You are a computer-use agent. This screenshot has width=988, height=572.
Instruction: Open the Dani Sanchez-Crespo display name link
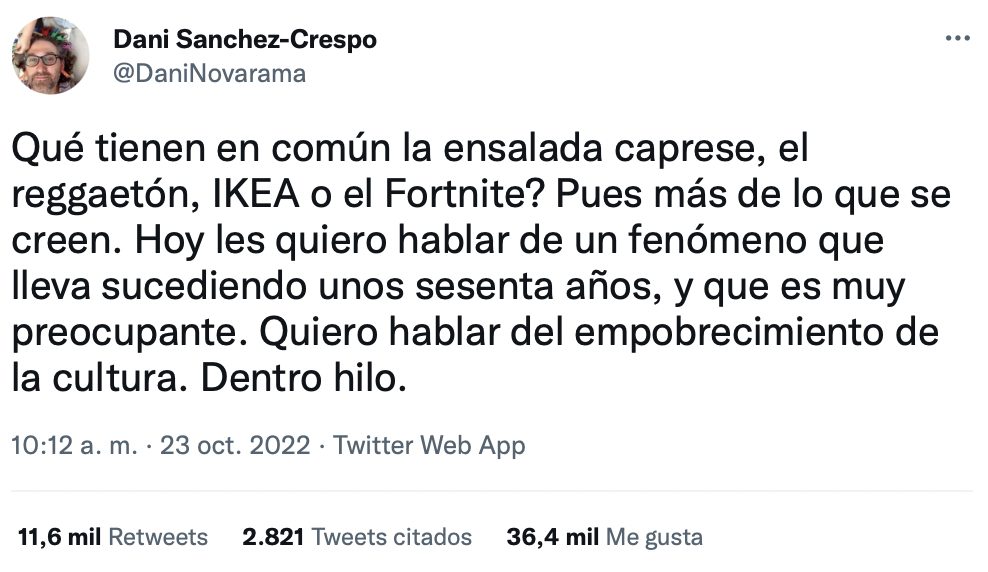[x=245, y=40]
